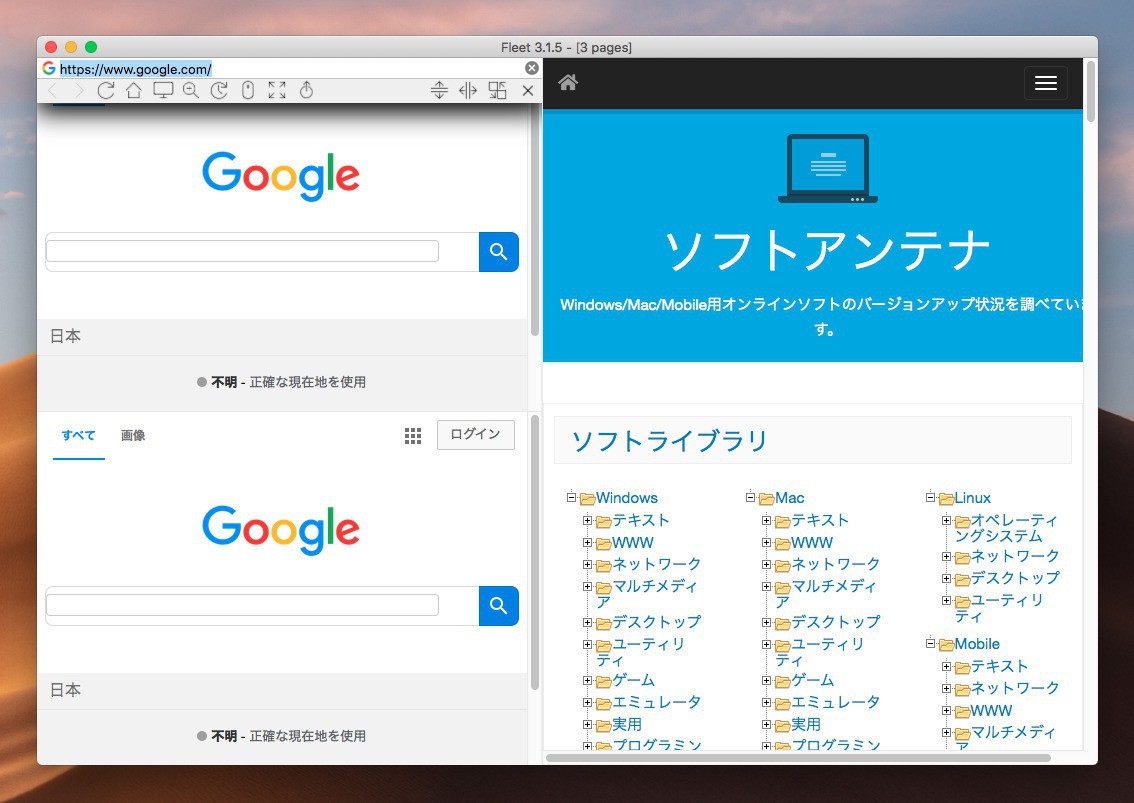
Task: Click the blue search button in the lower Google pane
Action: pyautogui.click(x=498, y=606)
